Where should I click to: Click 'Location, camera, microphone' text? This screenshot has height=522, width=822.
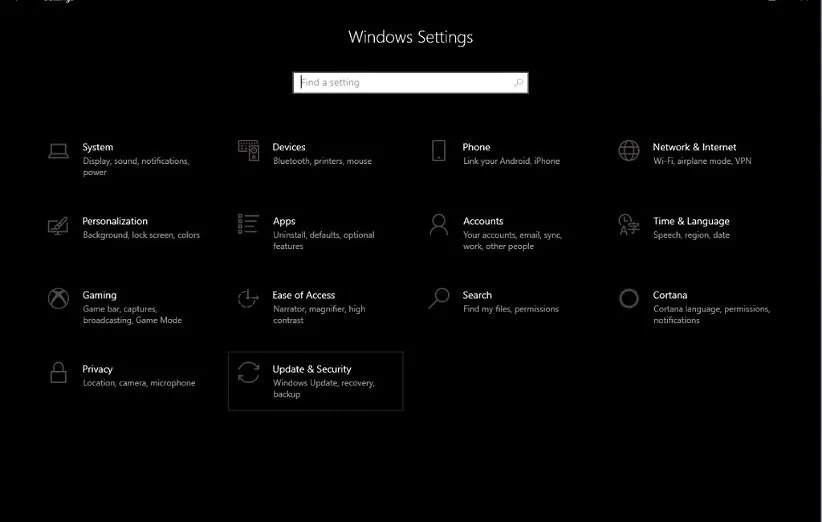coord(139,383)
